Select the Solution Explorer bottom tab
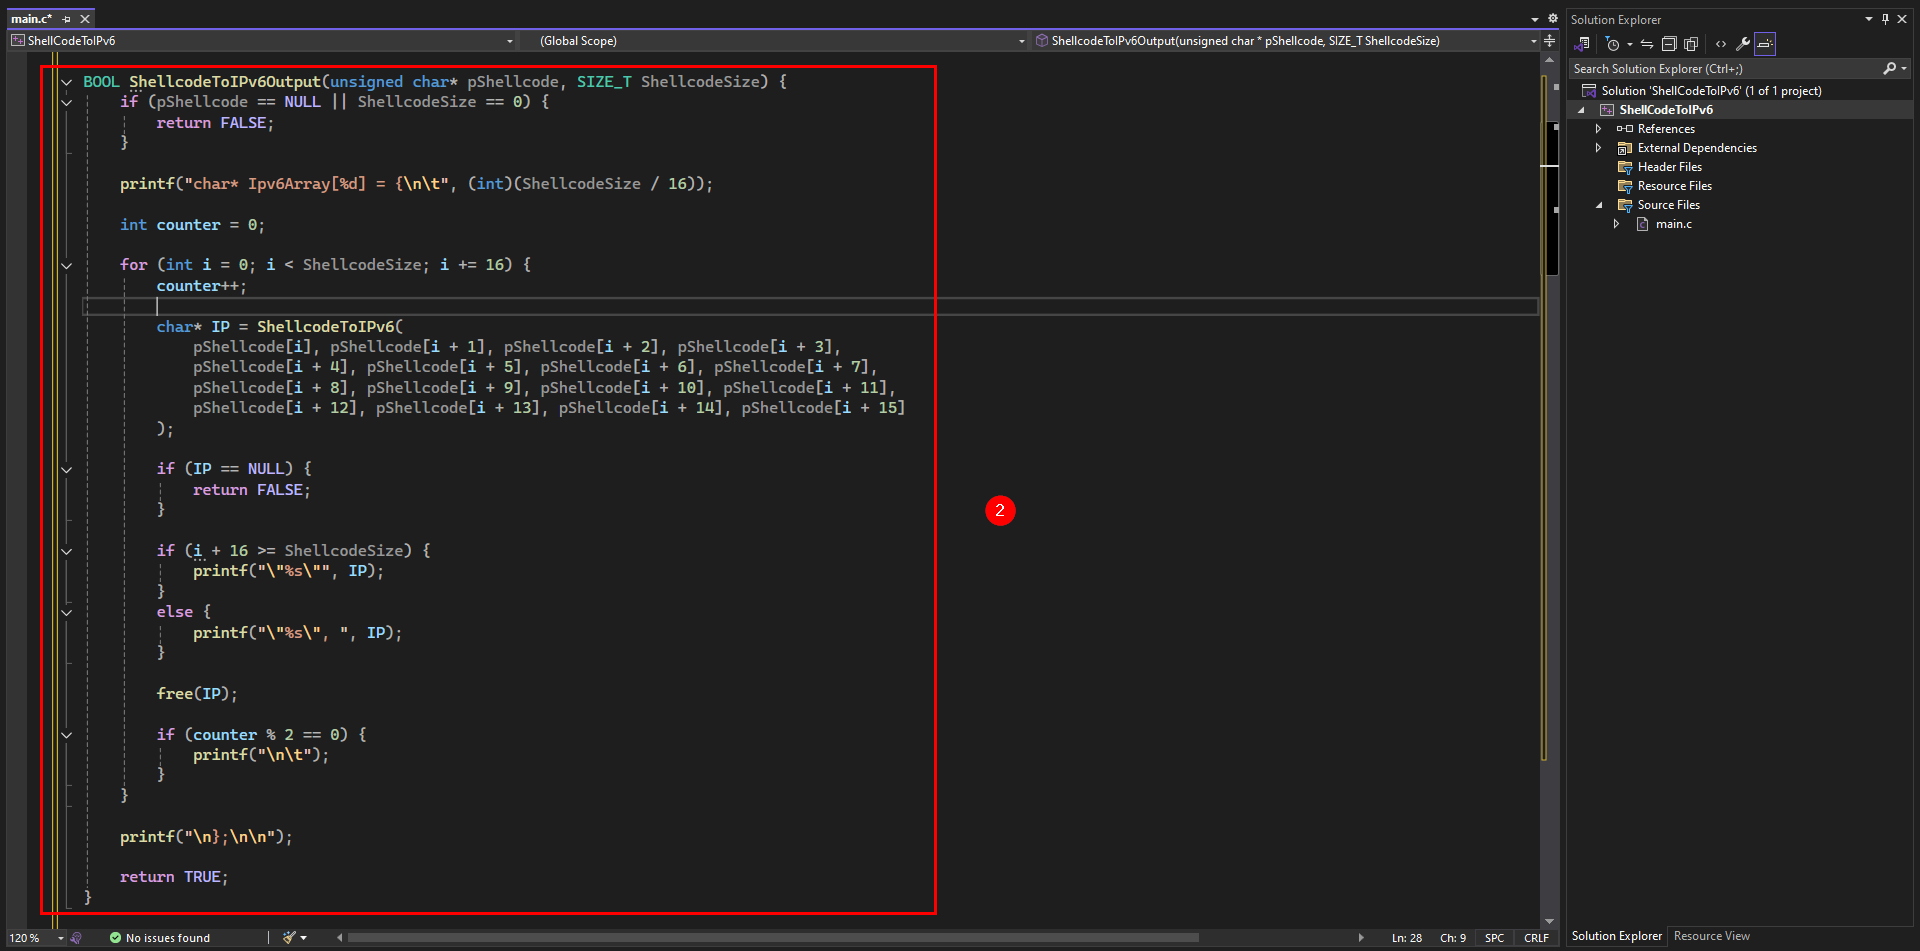Screen dimensions: 1920x951 [1616, 936]
